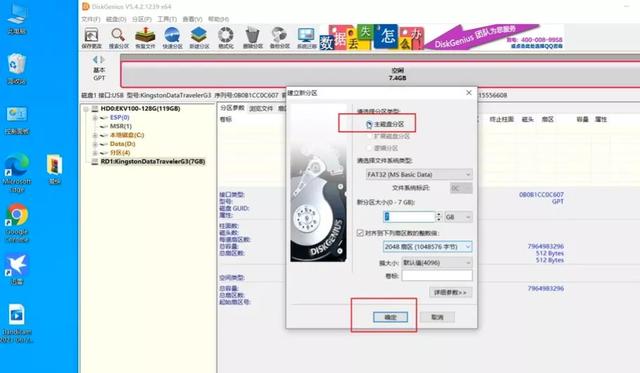Launch the Recover Files (恢复文件) toolbar icon
The image size is (640, 373).
(x=145, y=38)
